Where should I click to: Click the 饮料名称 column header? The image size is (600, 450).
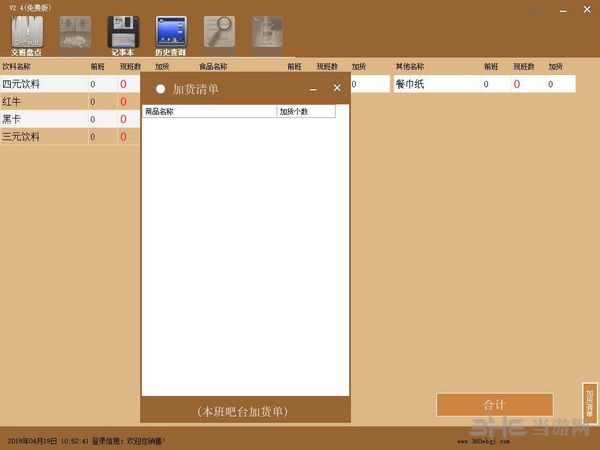coord(16,67)
